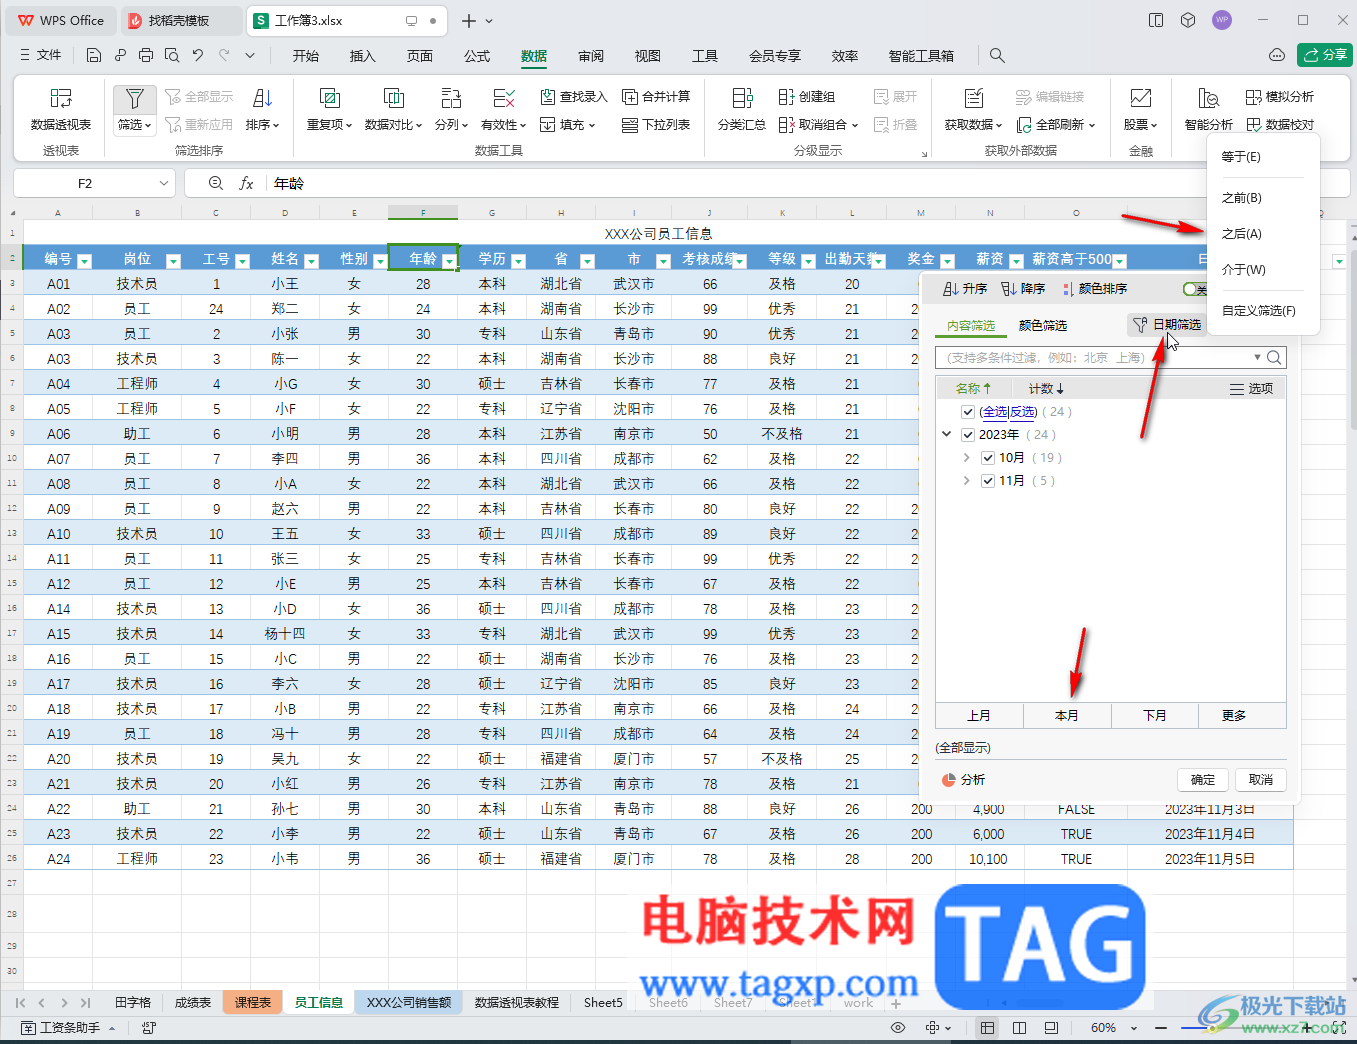
Task: Click the Subtotal (分类汇总) icon
Action: (x=742, y=98)
